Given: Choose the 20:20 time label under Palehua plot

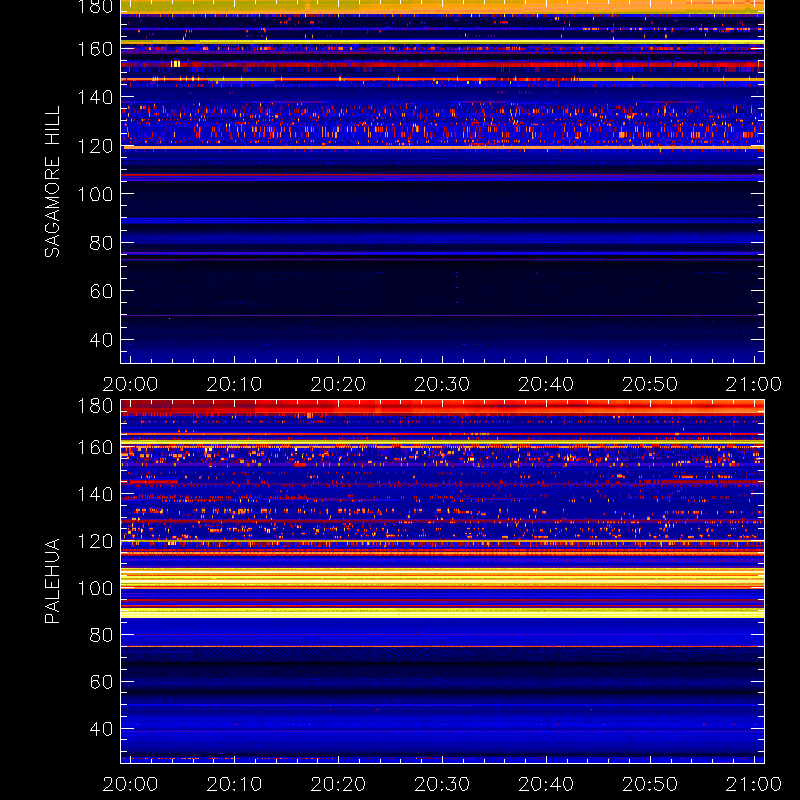Looking at the screenshot, I should (338, 784).
